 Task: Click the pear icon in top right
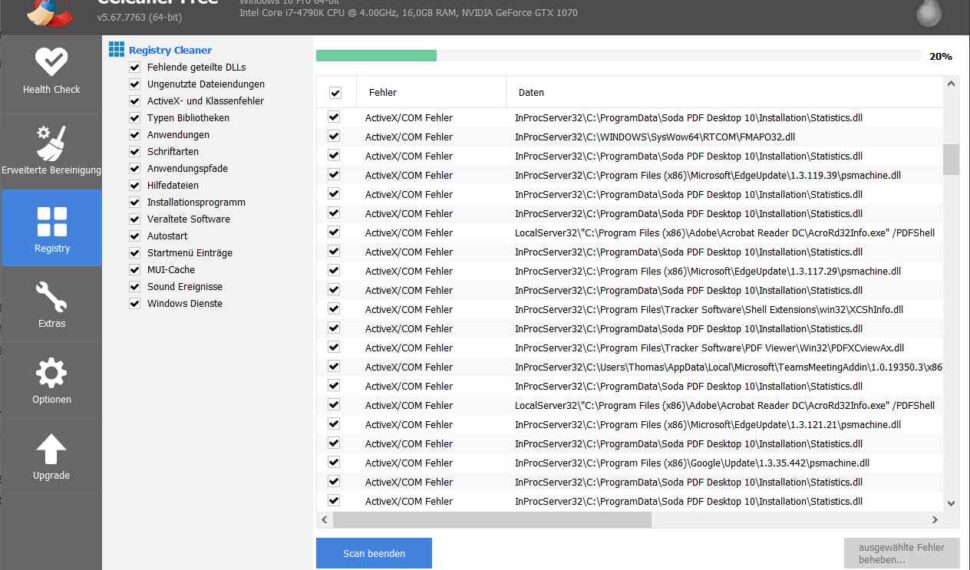click(929, 12)
